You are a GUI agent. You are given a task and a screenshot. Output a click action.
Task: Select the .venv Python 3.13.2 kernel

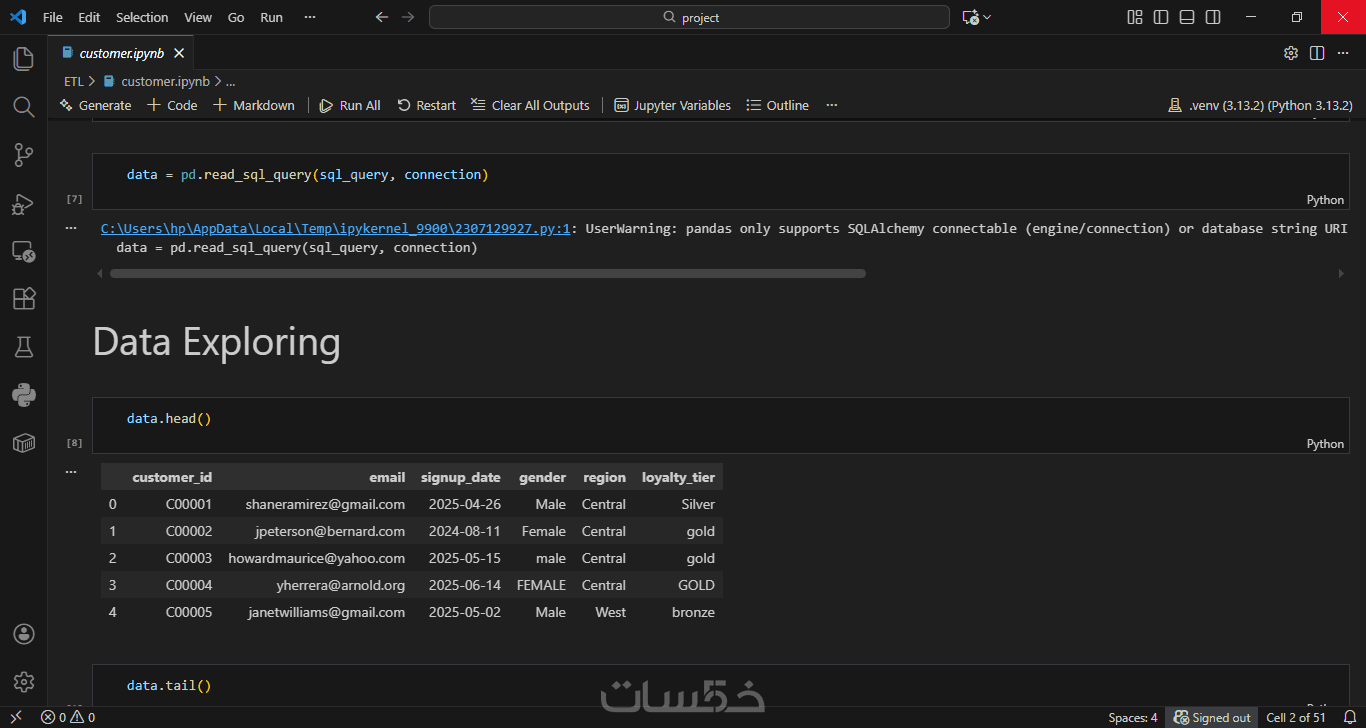pos(1260,105)
